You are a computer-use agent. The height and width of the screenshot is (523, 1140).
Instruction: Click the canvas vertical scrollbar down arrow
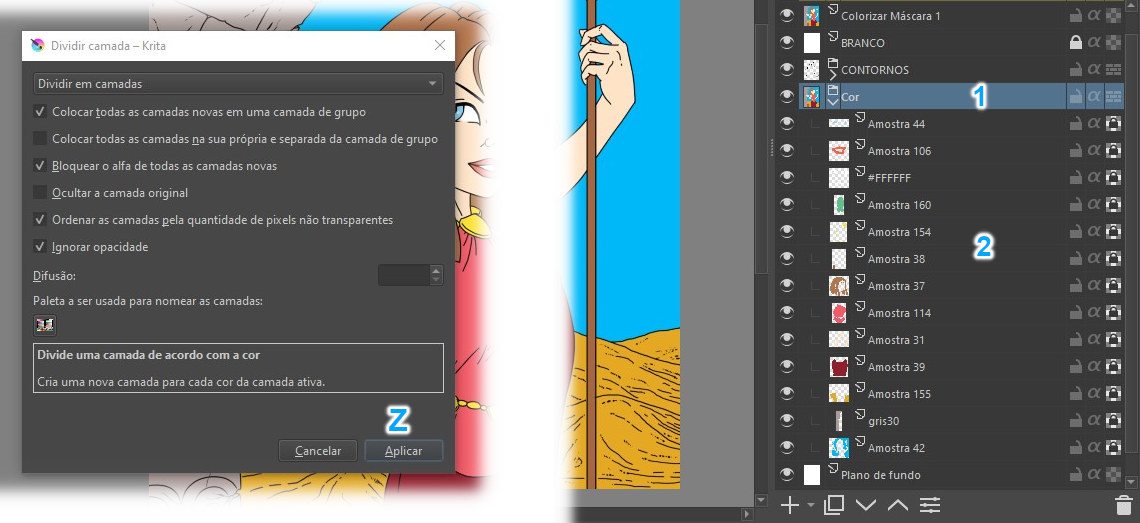click(761, 500)
